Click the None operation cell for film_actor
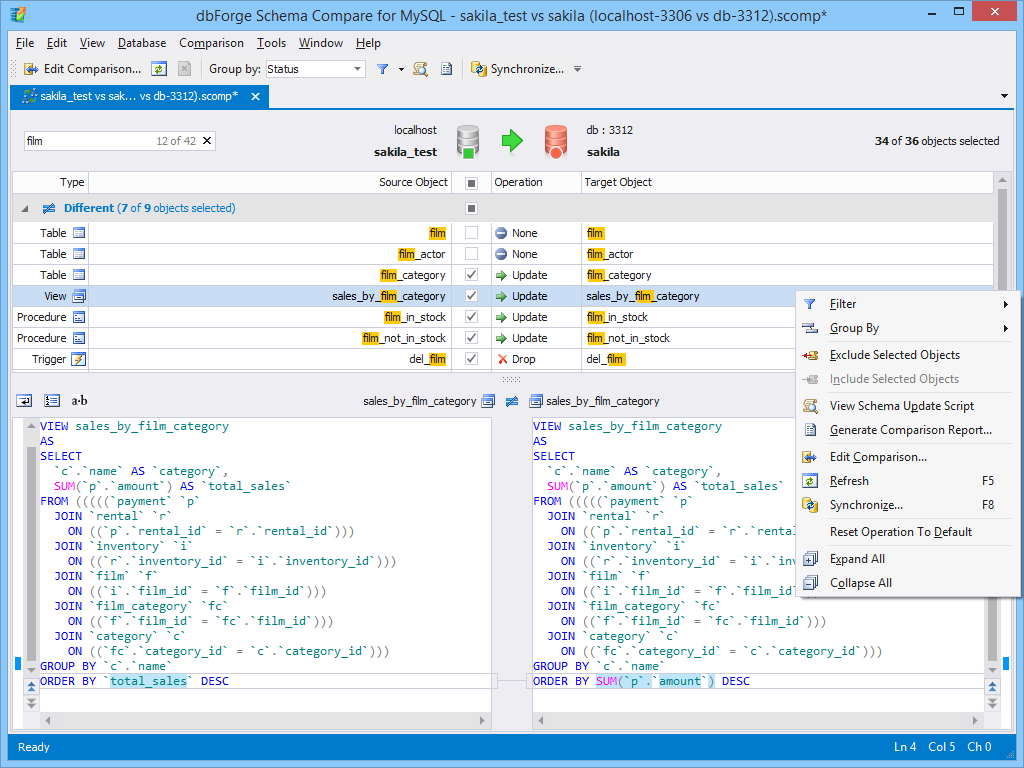Viewport: 1024px width, 768px height. 536,254
